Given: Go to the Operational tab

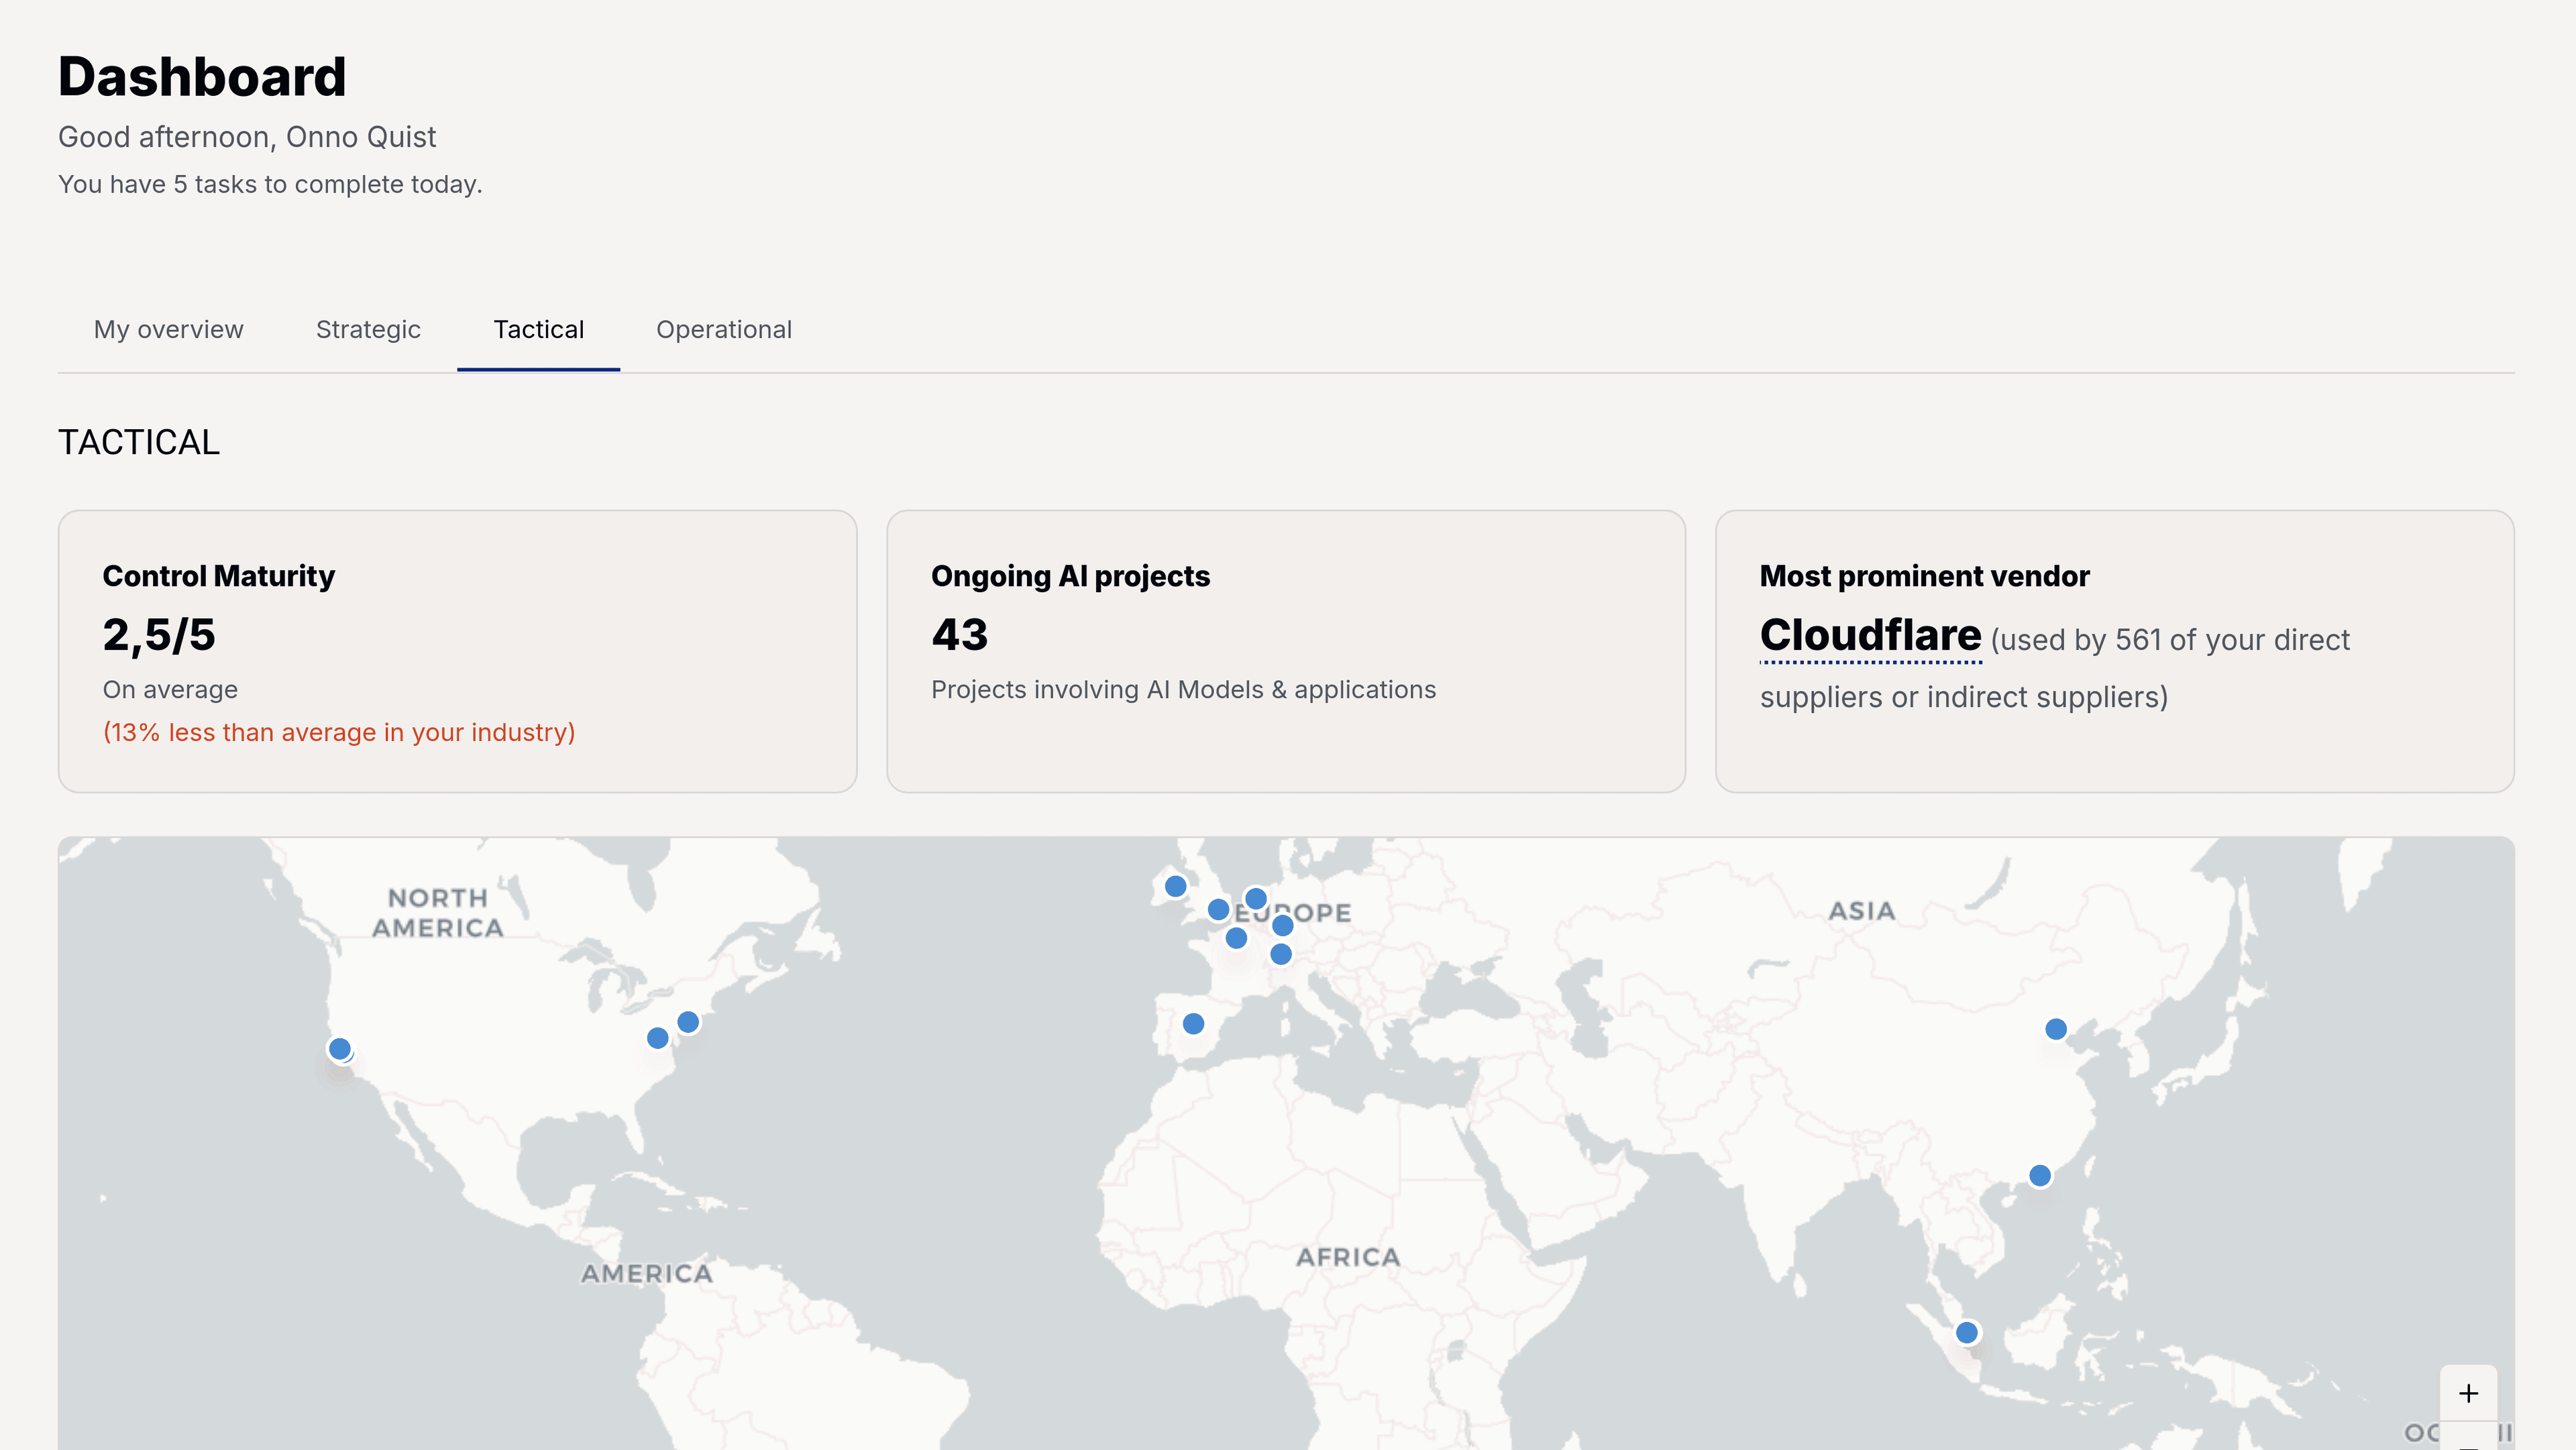Looking at the screenshot, I should point(723,330).
